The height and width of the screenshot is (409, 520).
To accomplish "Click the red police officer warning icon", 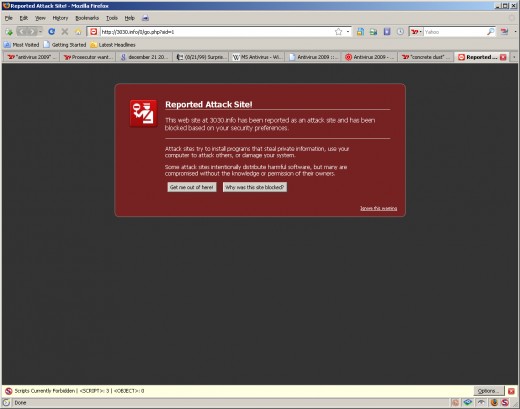I will 144,113.
